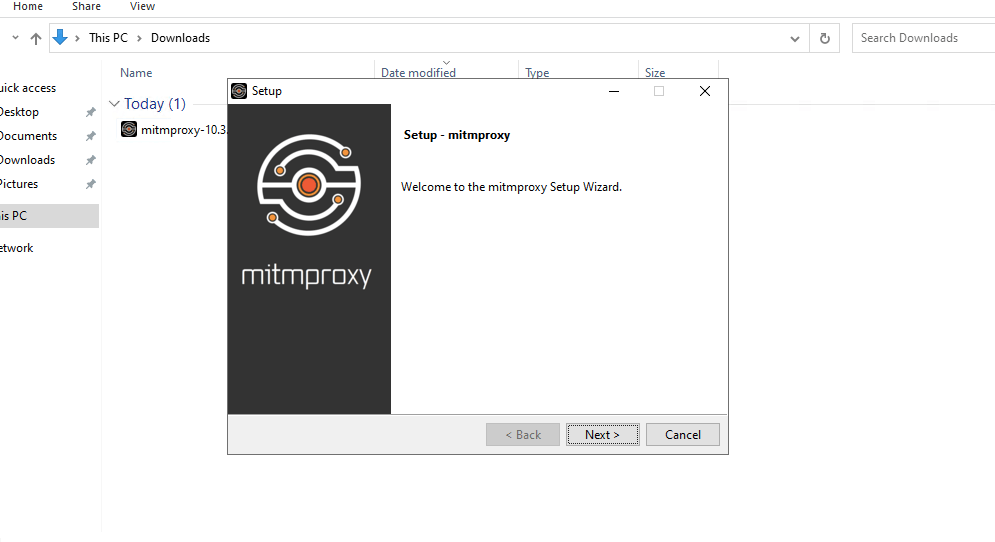Open Network in navigation pane
Screen dimensions: 995x542
[x=16, y=248]
